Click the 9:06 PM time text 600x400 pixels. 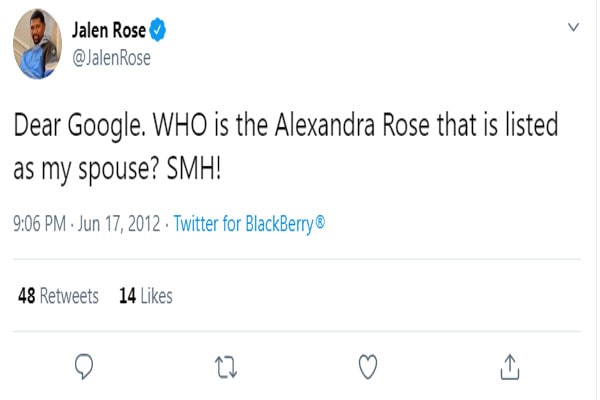(41, 224)
